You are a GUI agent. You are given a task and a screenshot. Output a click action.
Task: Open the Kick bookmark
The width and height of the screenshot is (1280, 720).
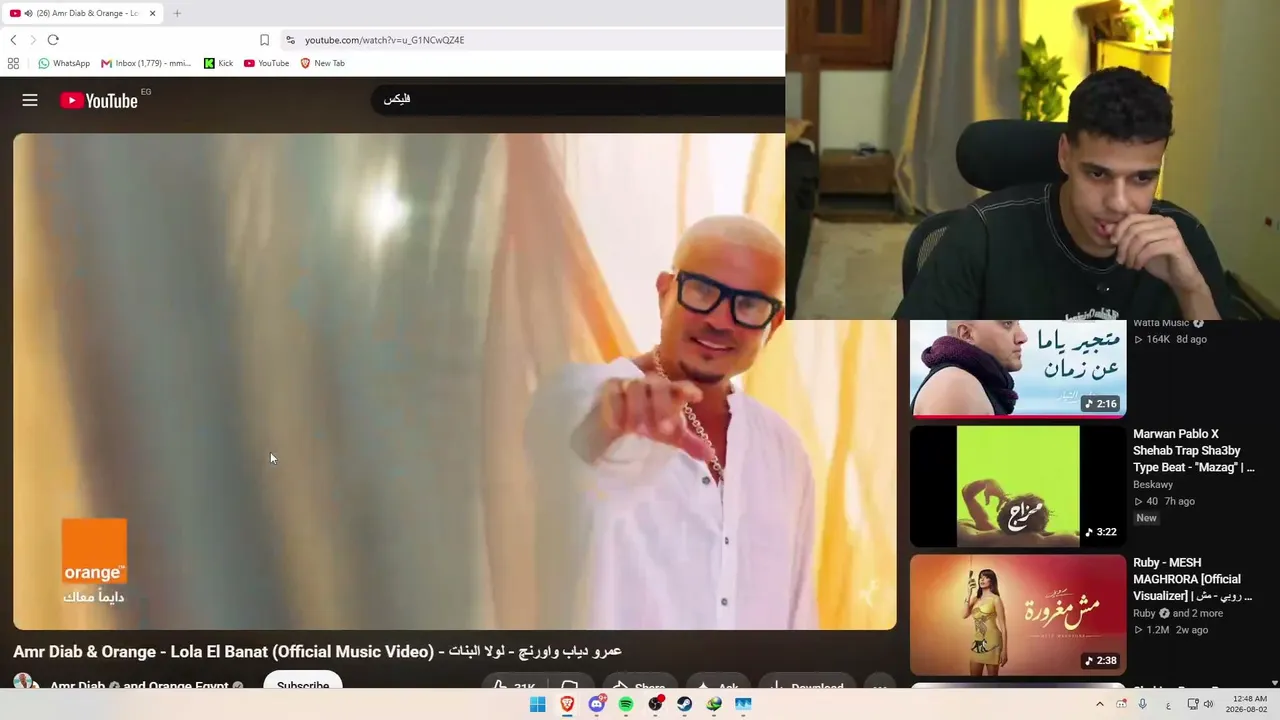pos(218,63)
